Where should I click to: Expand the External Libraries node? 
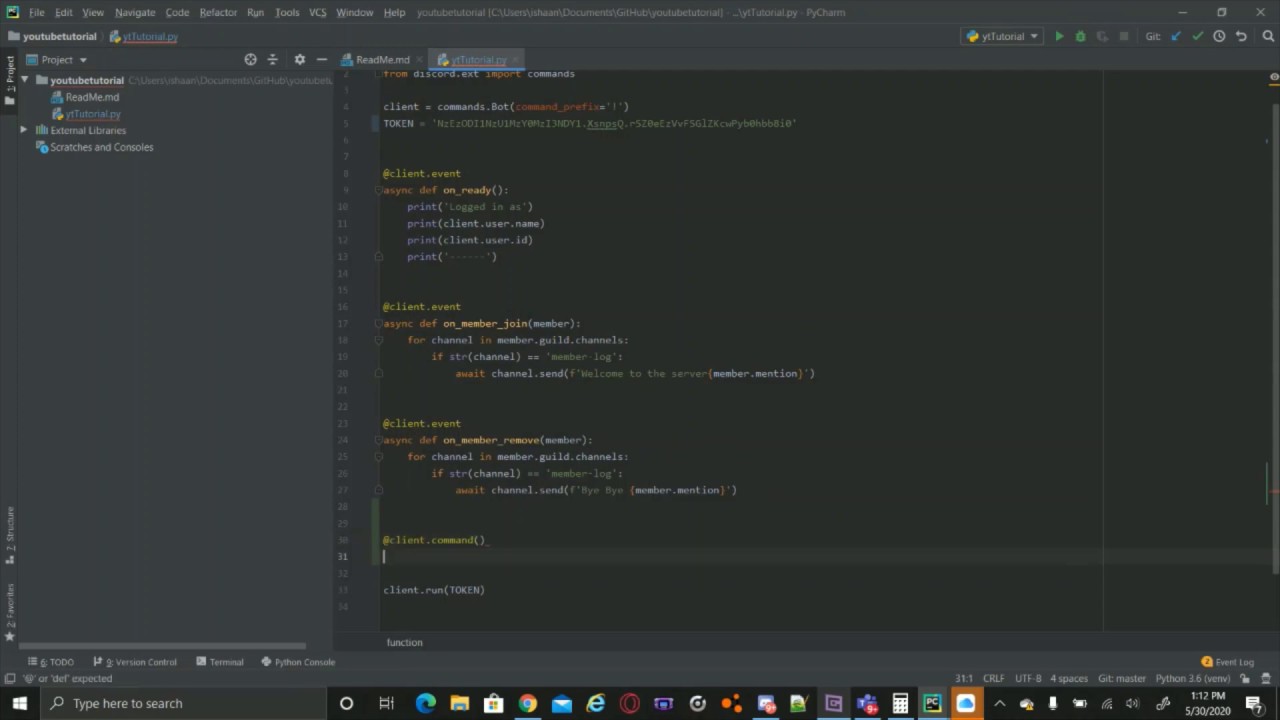pos(24,130)
